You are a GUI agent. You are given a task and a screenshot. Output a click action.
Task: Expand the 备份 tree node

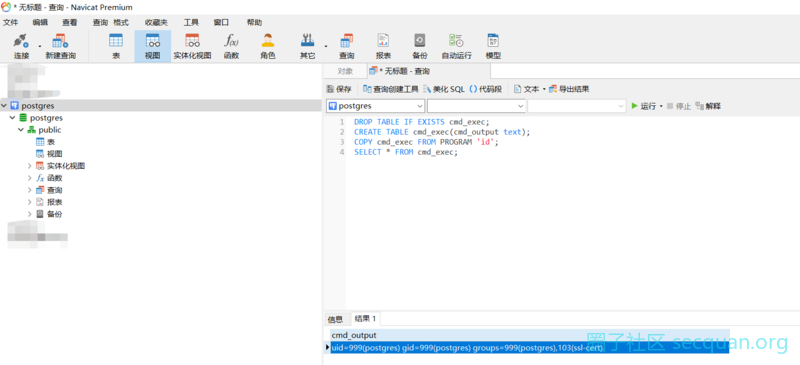point(30,214)
